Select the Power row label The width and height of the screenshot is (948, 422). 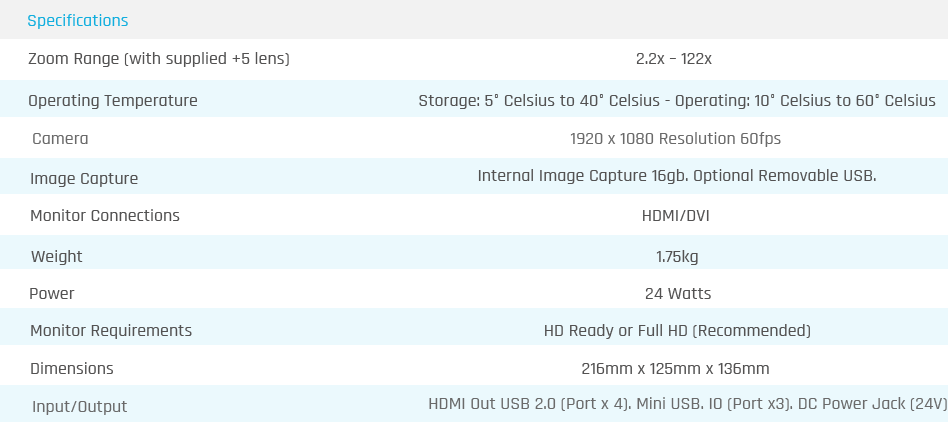coord(51,293)
